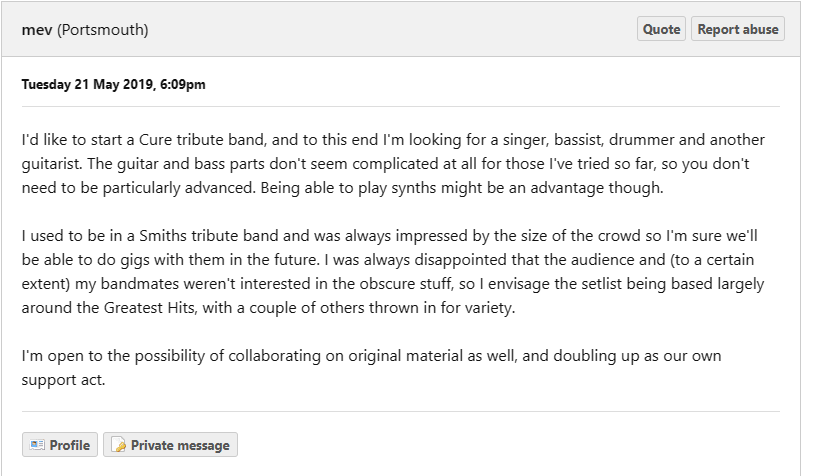
Task: Click the Portsmouth location text
Action: pyautogui.click(x=103, y=30)
